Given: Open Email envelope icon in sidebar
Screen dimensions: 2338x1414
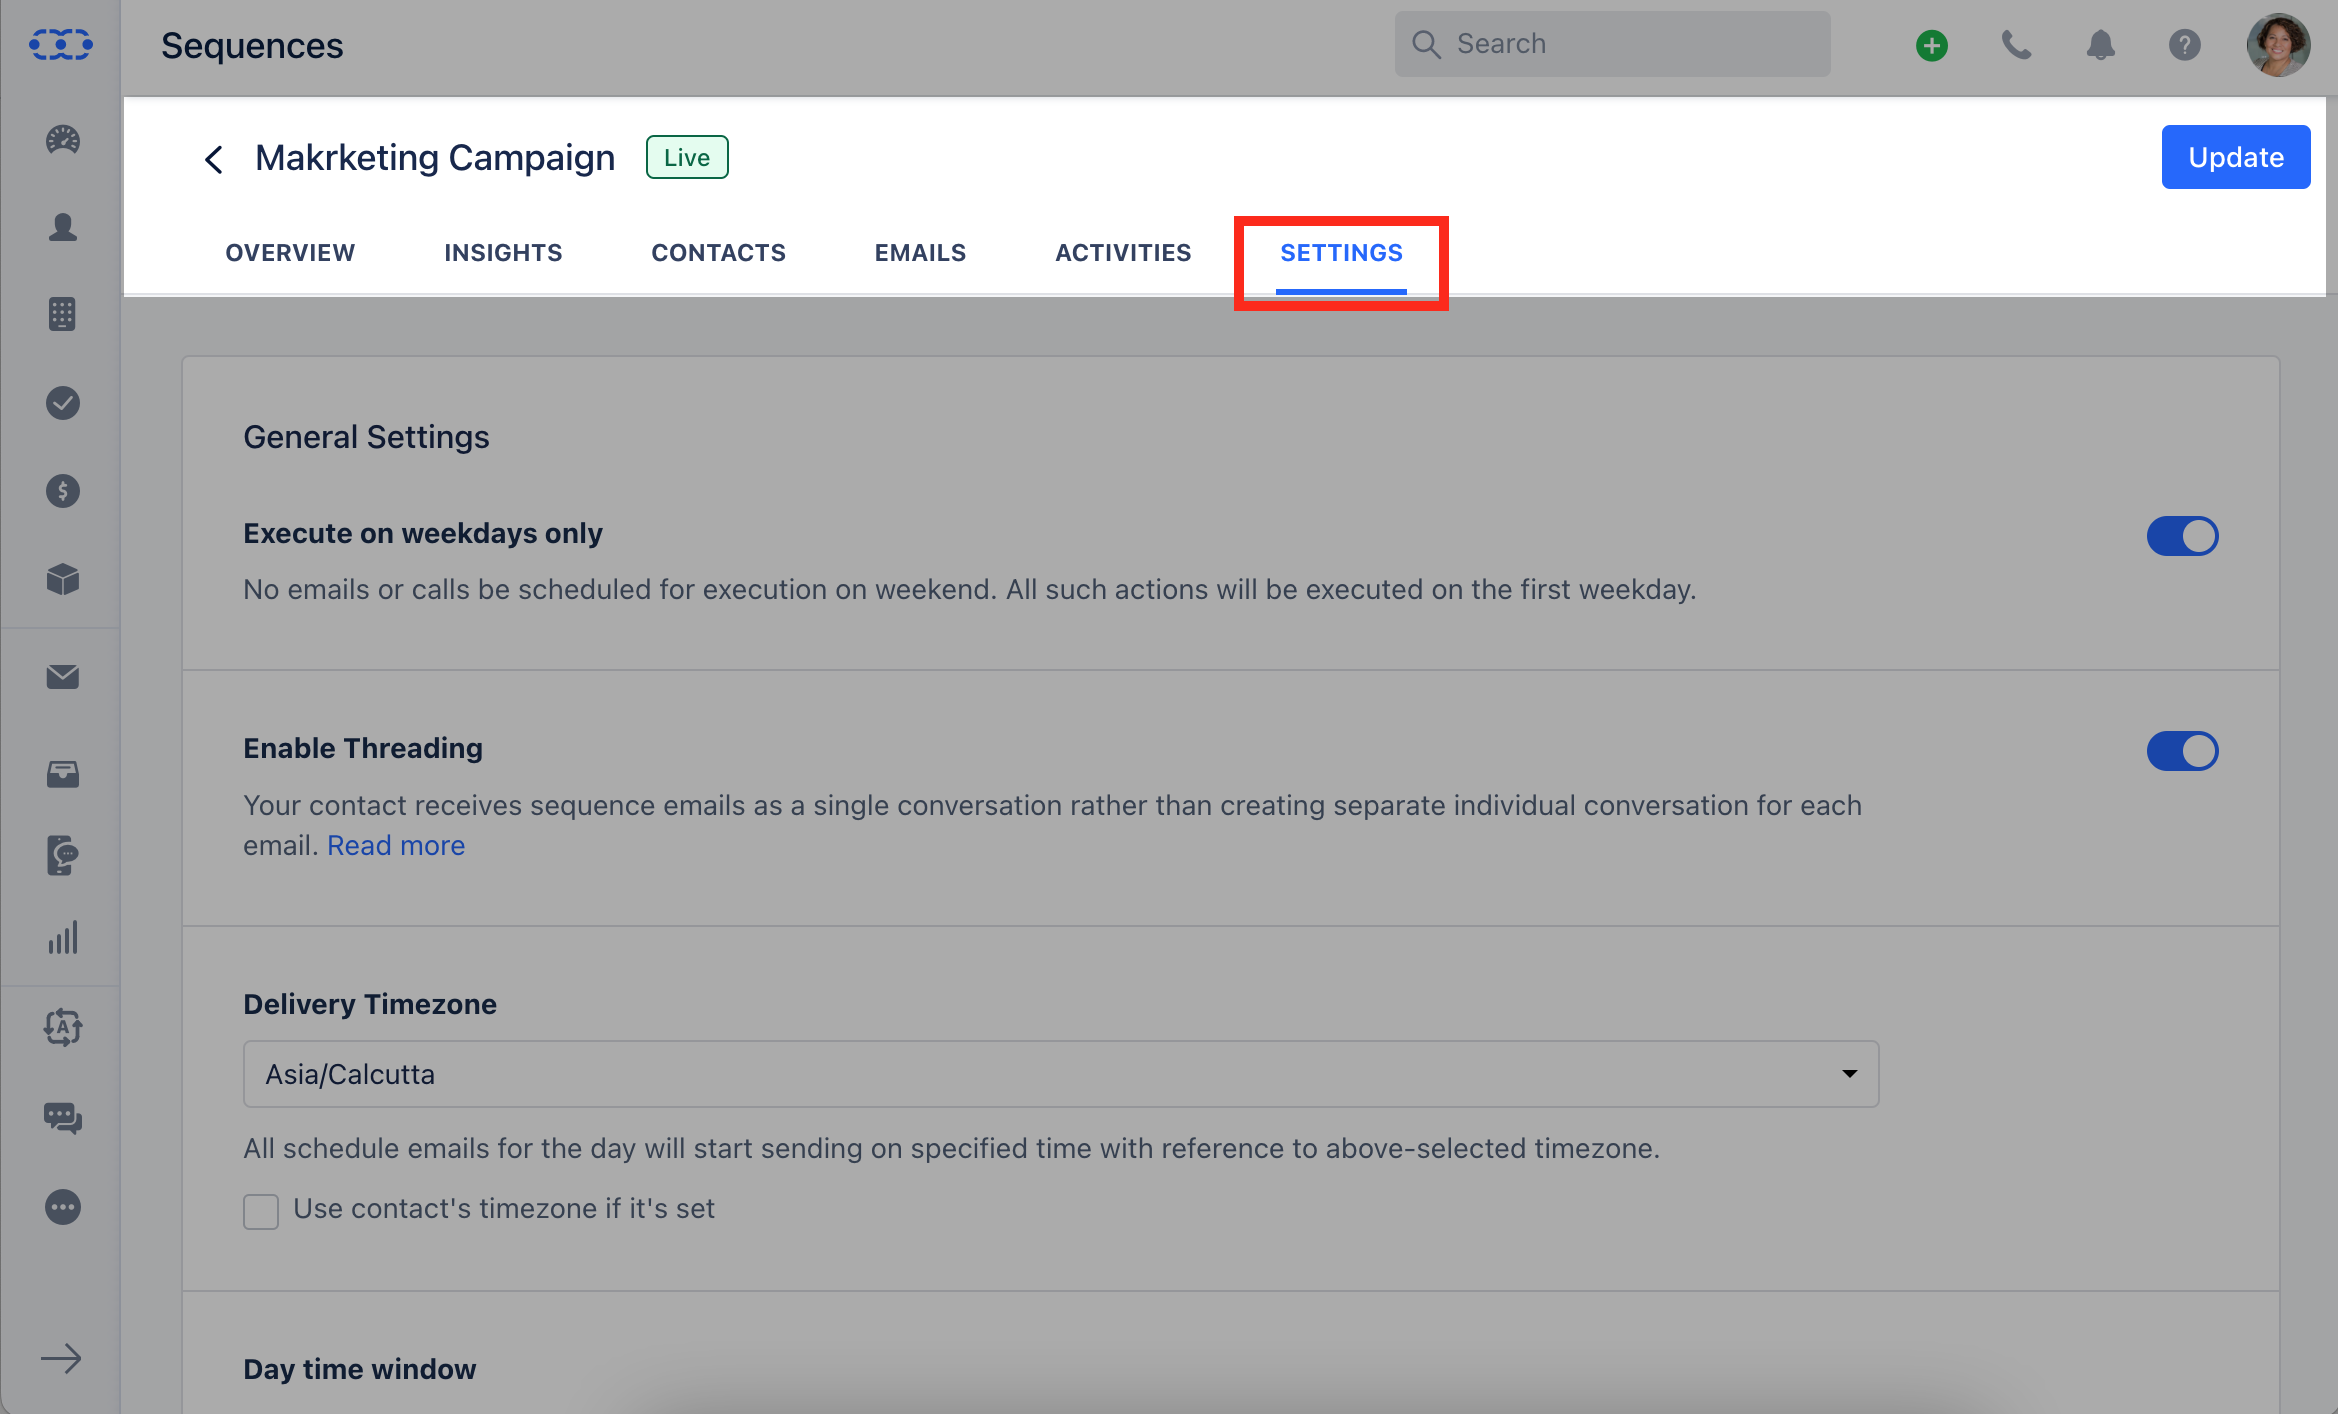Looking at the screenshot, I should click(63, 677).
